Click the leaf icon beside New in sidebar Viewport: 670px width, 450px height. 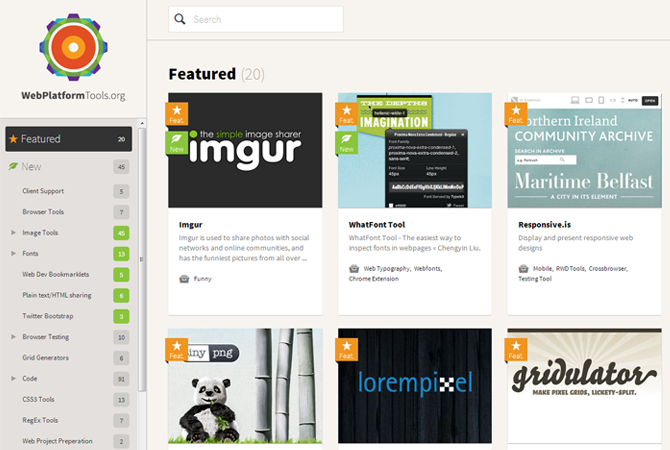13,166
